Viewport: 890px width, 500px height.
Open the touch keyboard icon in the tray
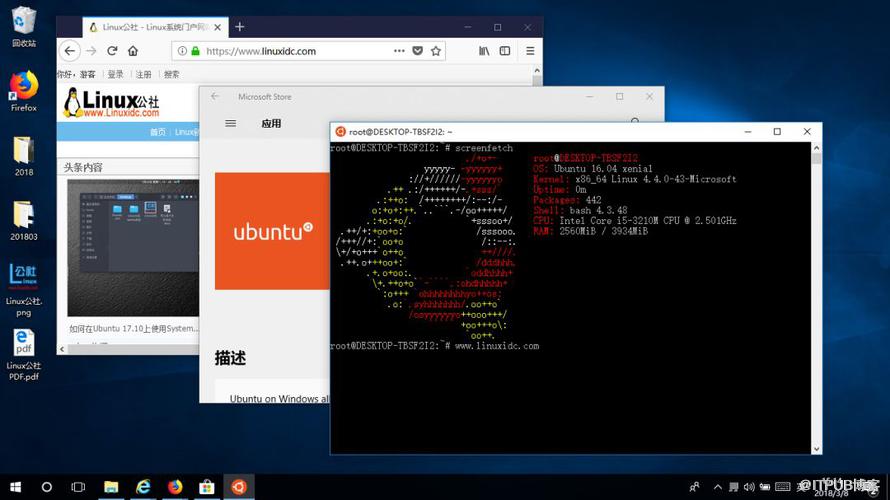point(783,486)
